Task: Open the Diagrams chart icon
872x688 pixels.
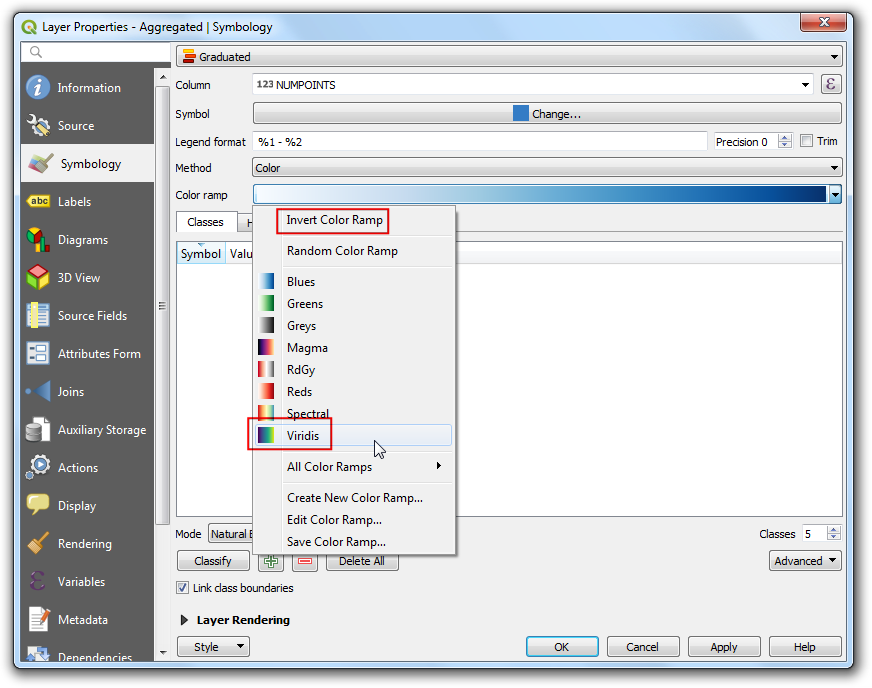Action: click(x=38, y=239)
